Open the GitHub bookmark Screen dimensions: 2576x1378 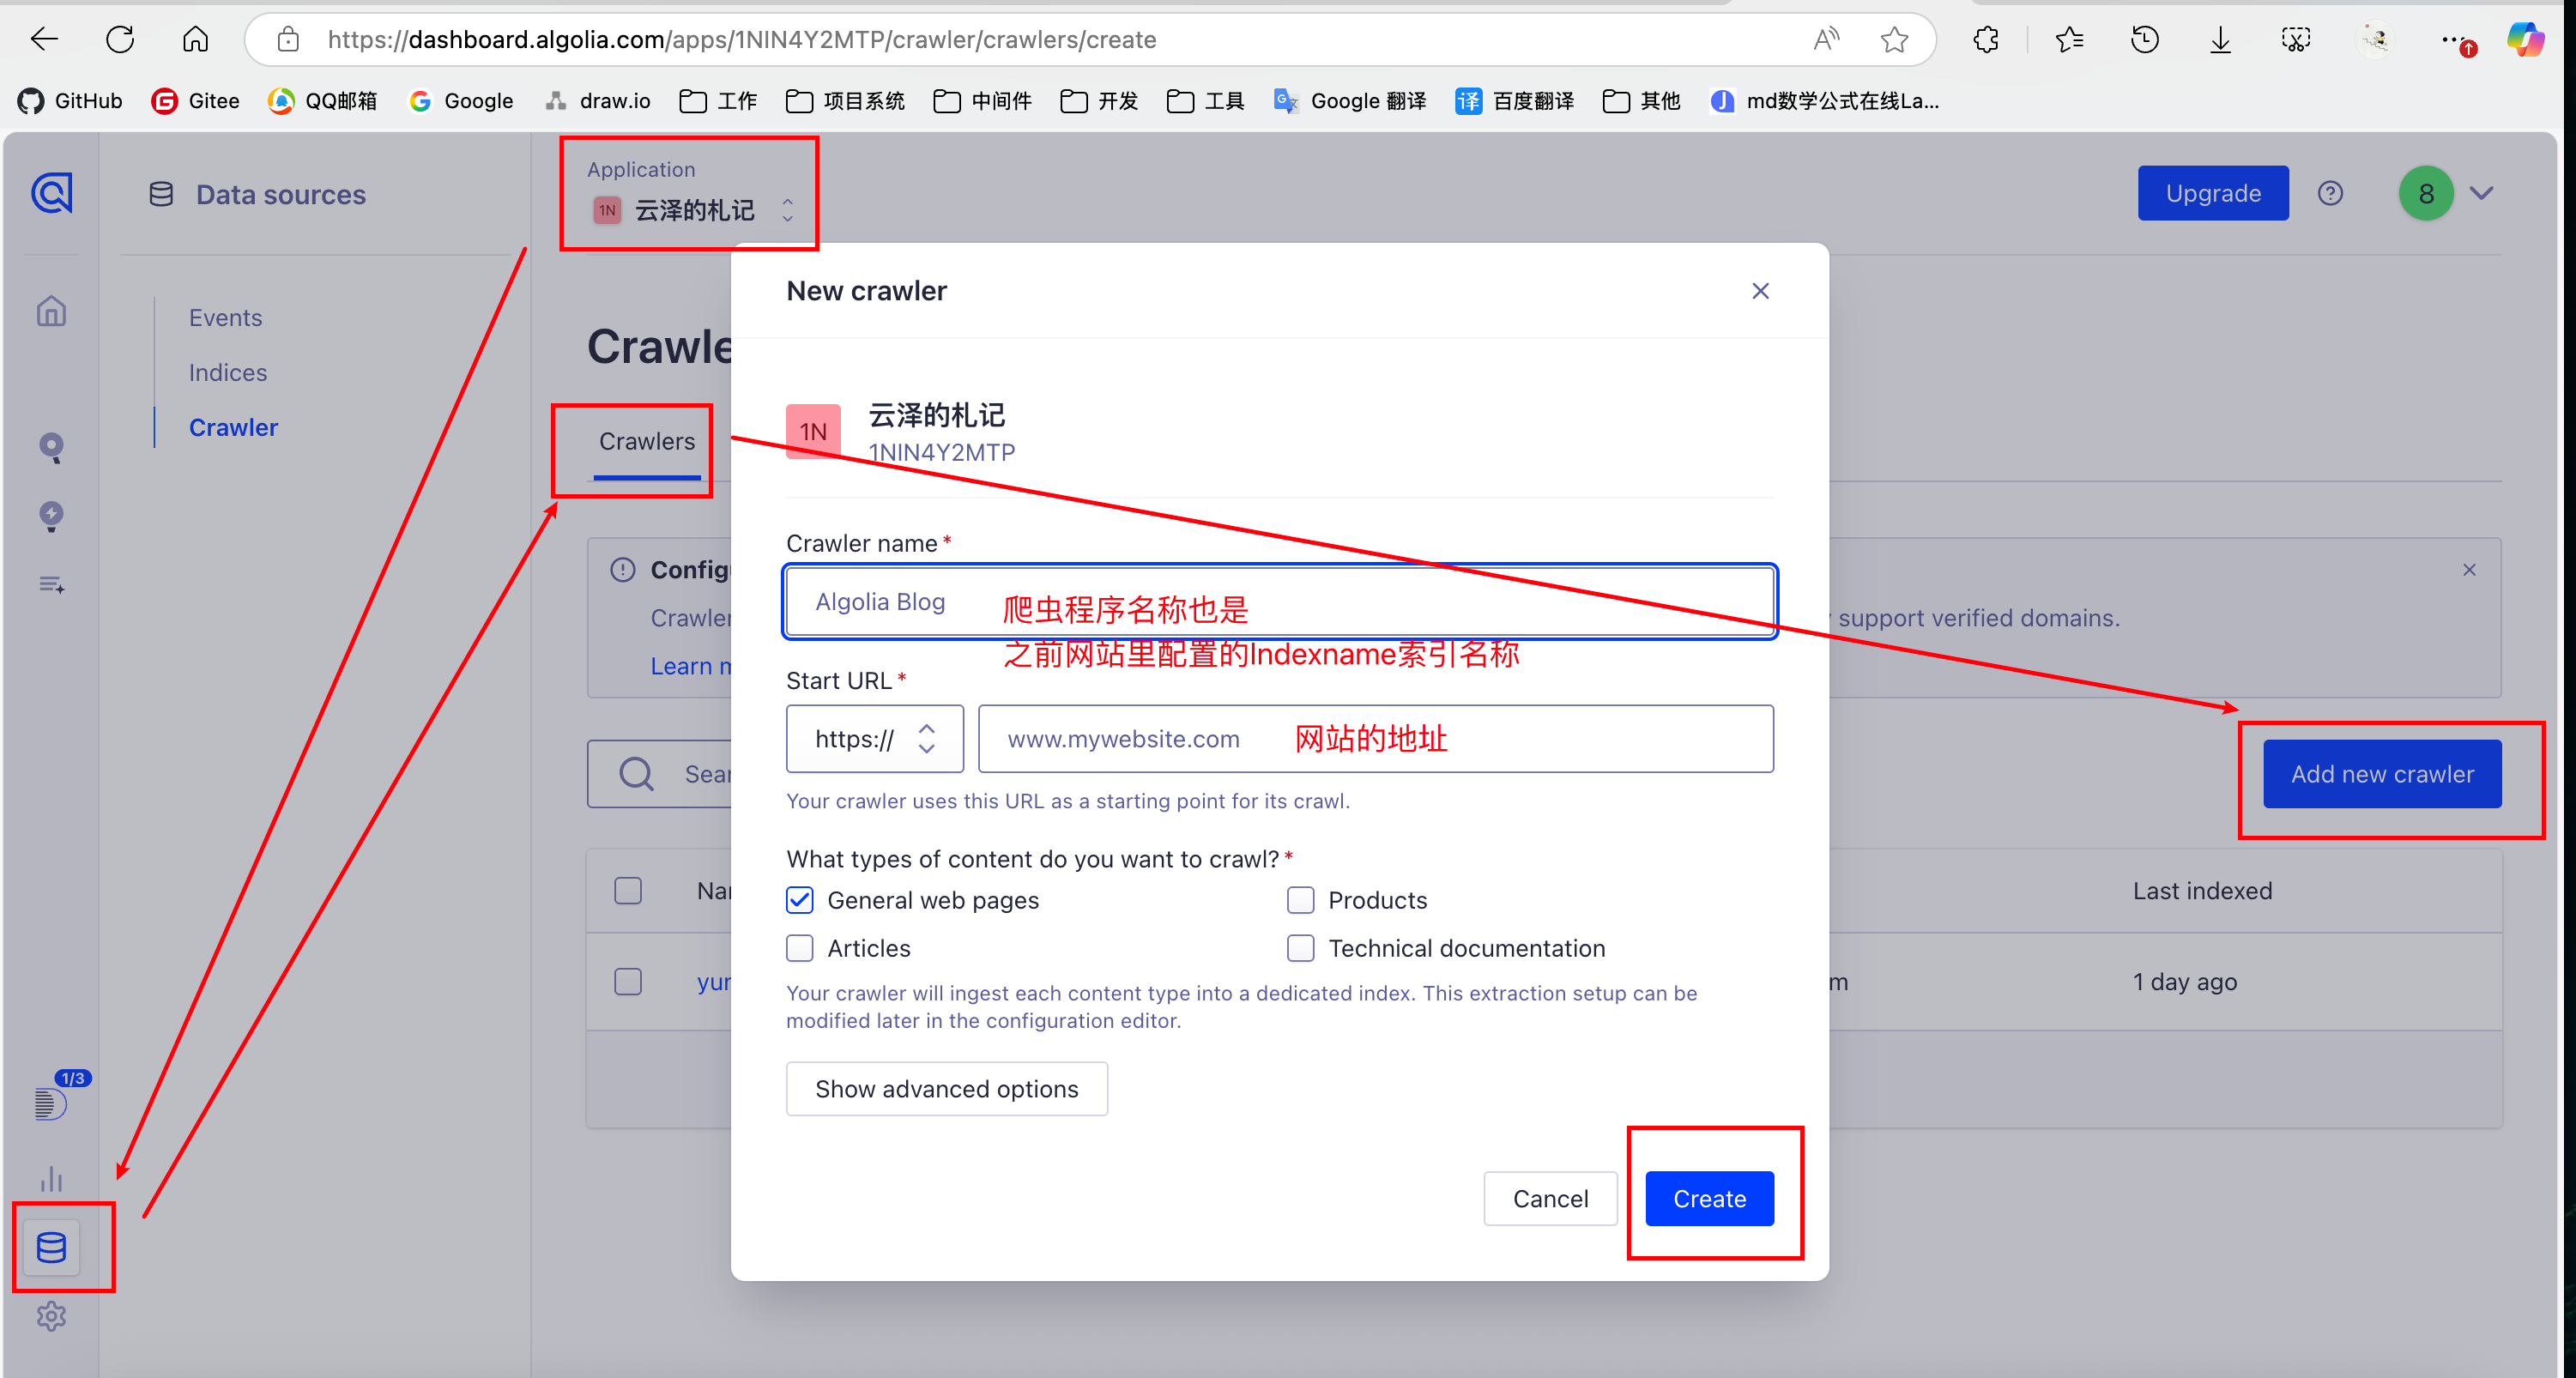coord(70,101)
